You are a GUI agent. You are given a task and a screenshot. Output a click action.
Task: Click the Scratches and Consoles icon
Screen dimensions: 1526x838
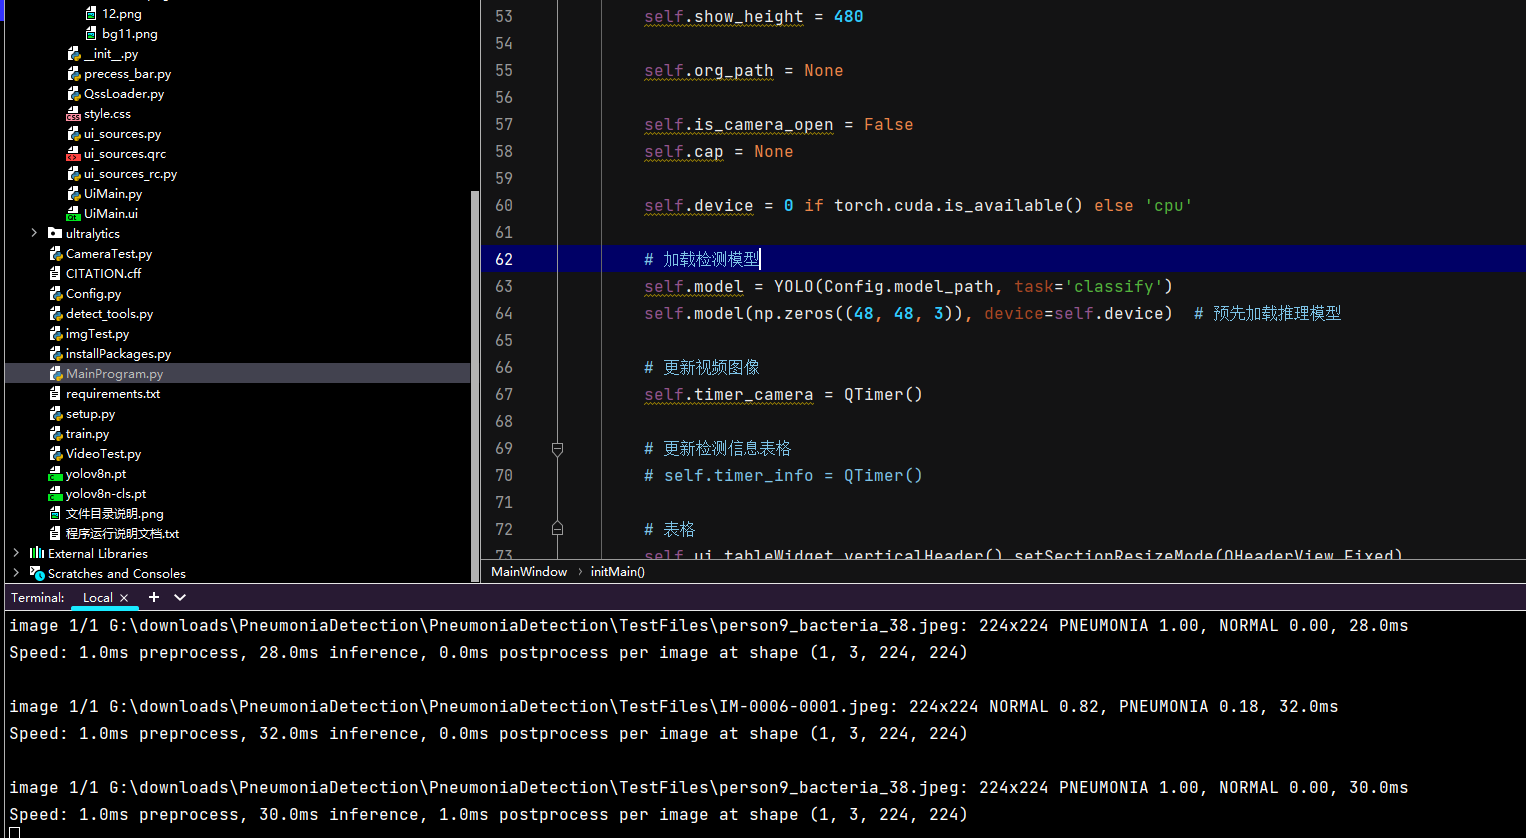37,573
